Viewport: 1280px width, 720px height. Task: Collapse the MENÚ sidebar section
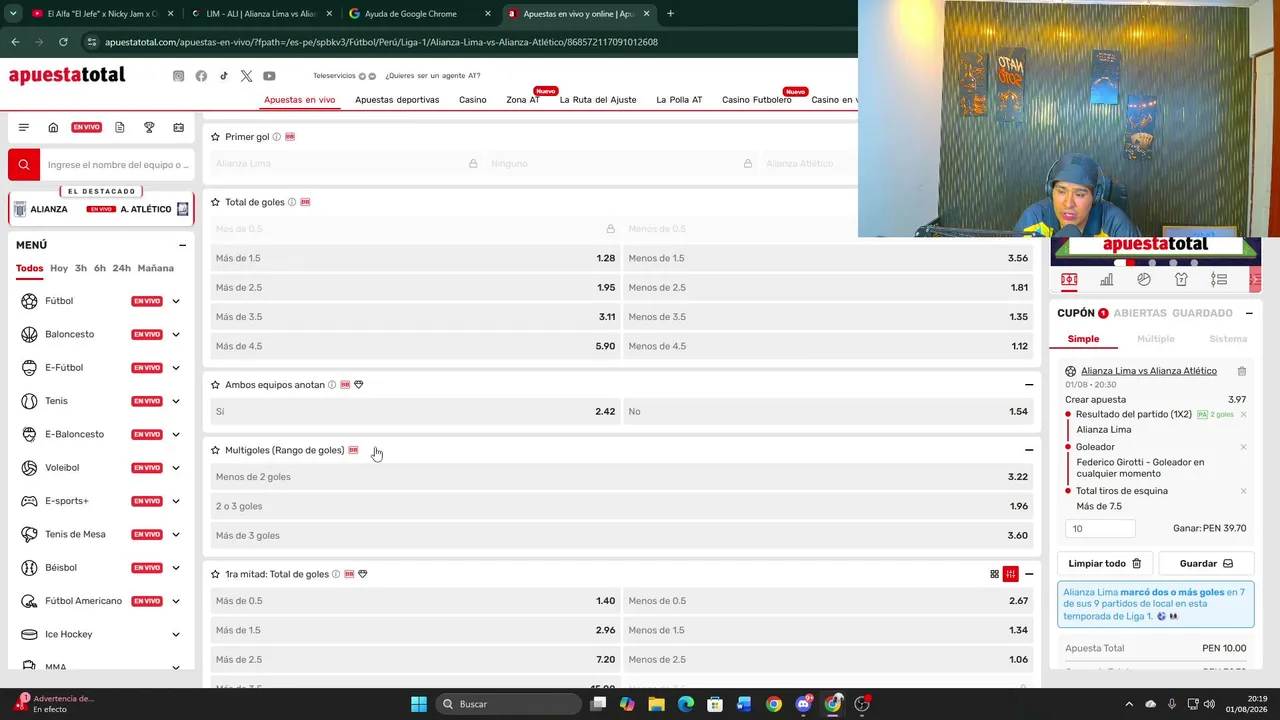(182, 245)
